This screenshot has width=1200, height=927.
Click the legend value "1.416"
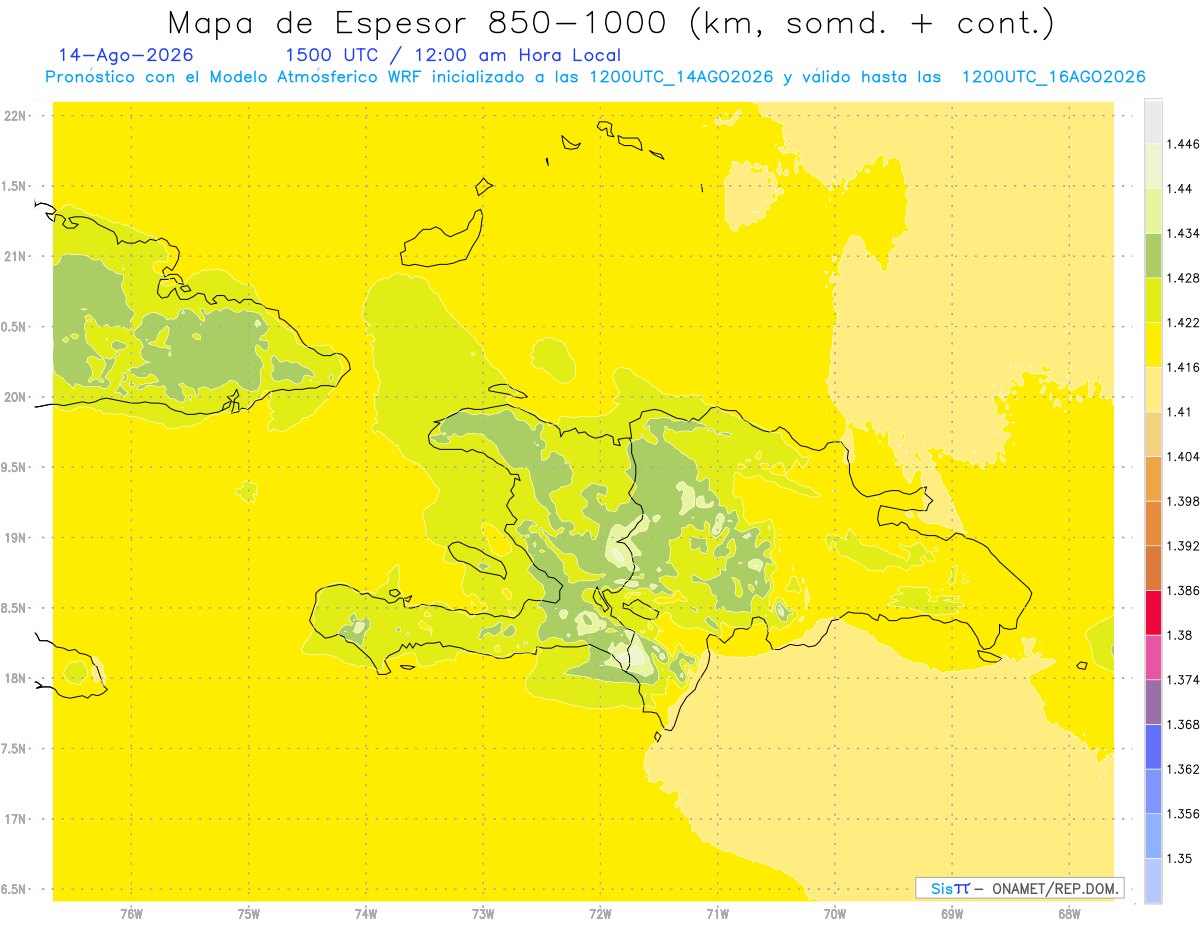click(1183, 367)
